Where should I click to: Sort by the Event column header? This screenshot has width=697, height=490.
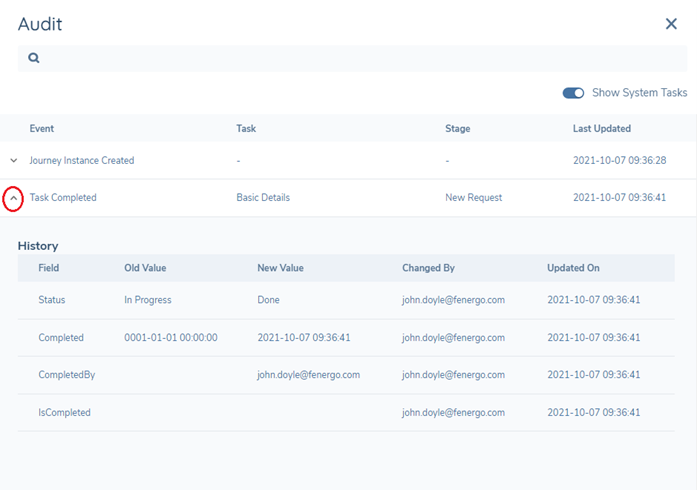42,129
